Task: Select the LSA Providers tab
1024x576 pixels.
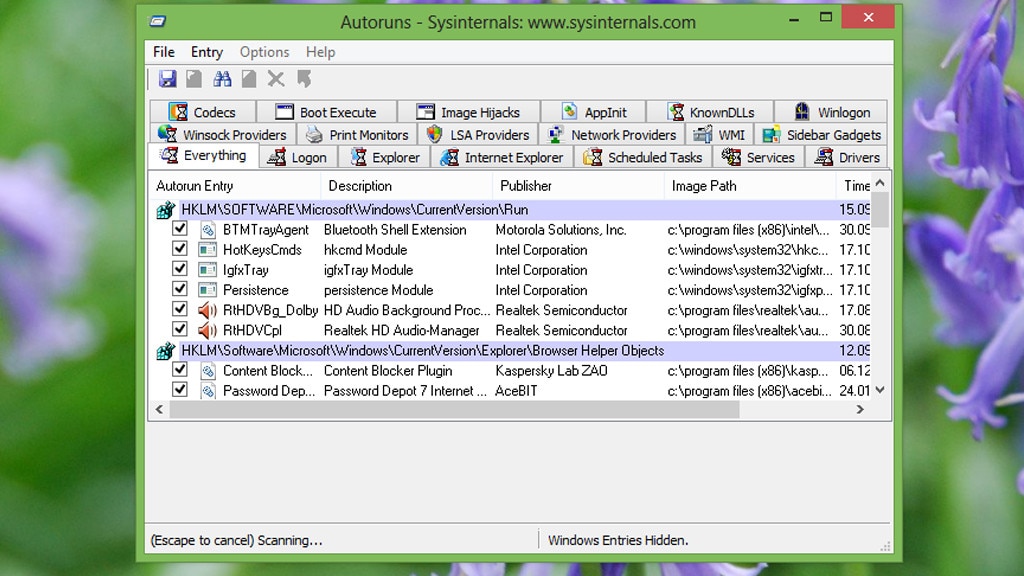Action: [x=477, y=135]
